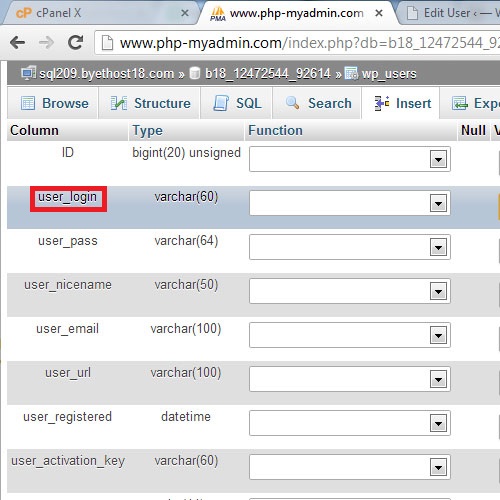Click the ID column name
The image size is (500, 500).
click(68, 152)
